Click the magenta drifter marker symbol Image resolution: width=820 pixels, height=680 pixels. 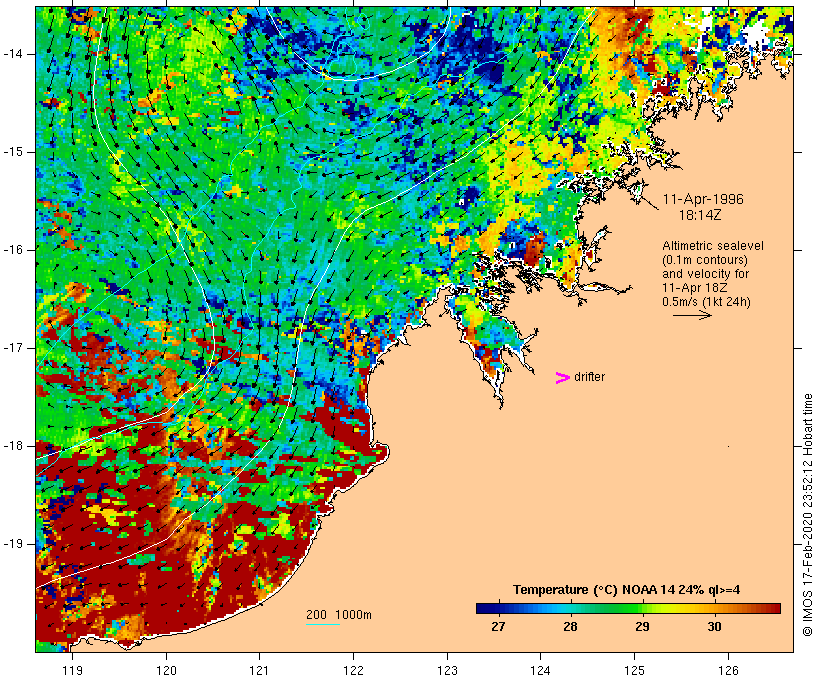563,378
